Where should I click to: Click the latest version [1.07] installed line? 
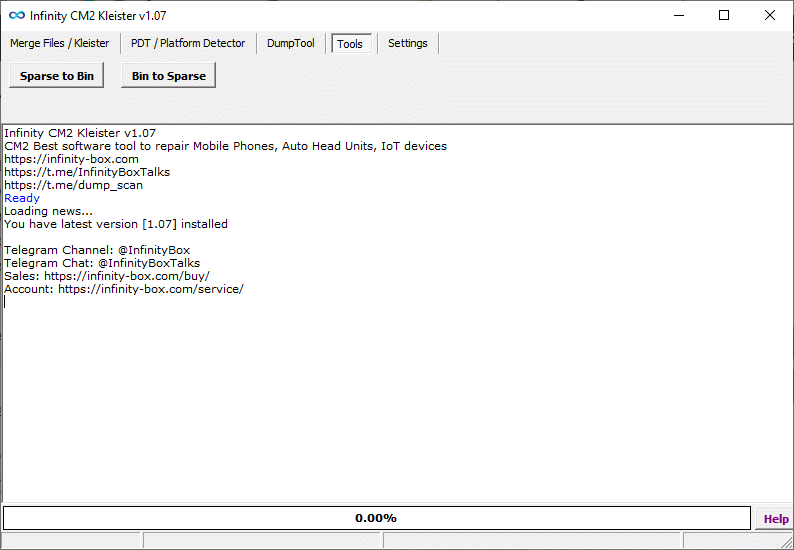pos(116,224)
